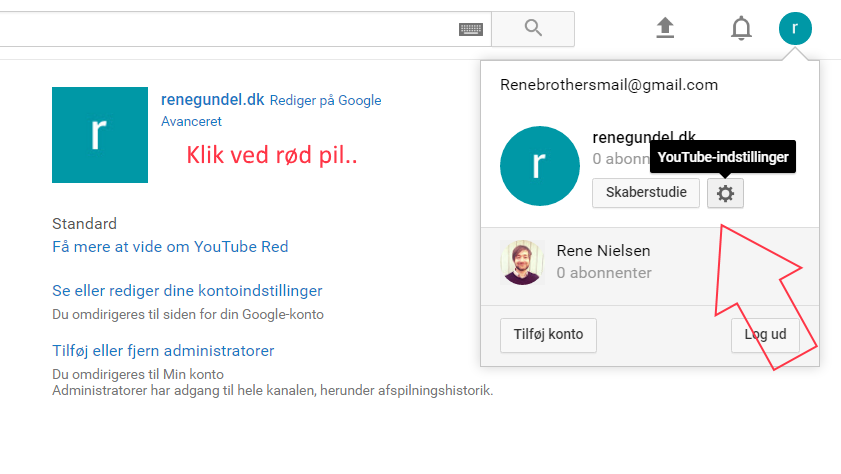The image size is (841, 474).
Task: Click the teal account avatar in header
Action: pos(795,28)
